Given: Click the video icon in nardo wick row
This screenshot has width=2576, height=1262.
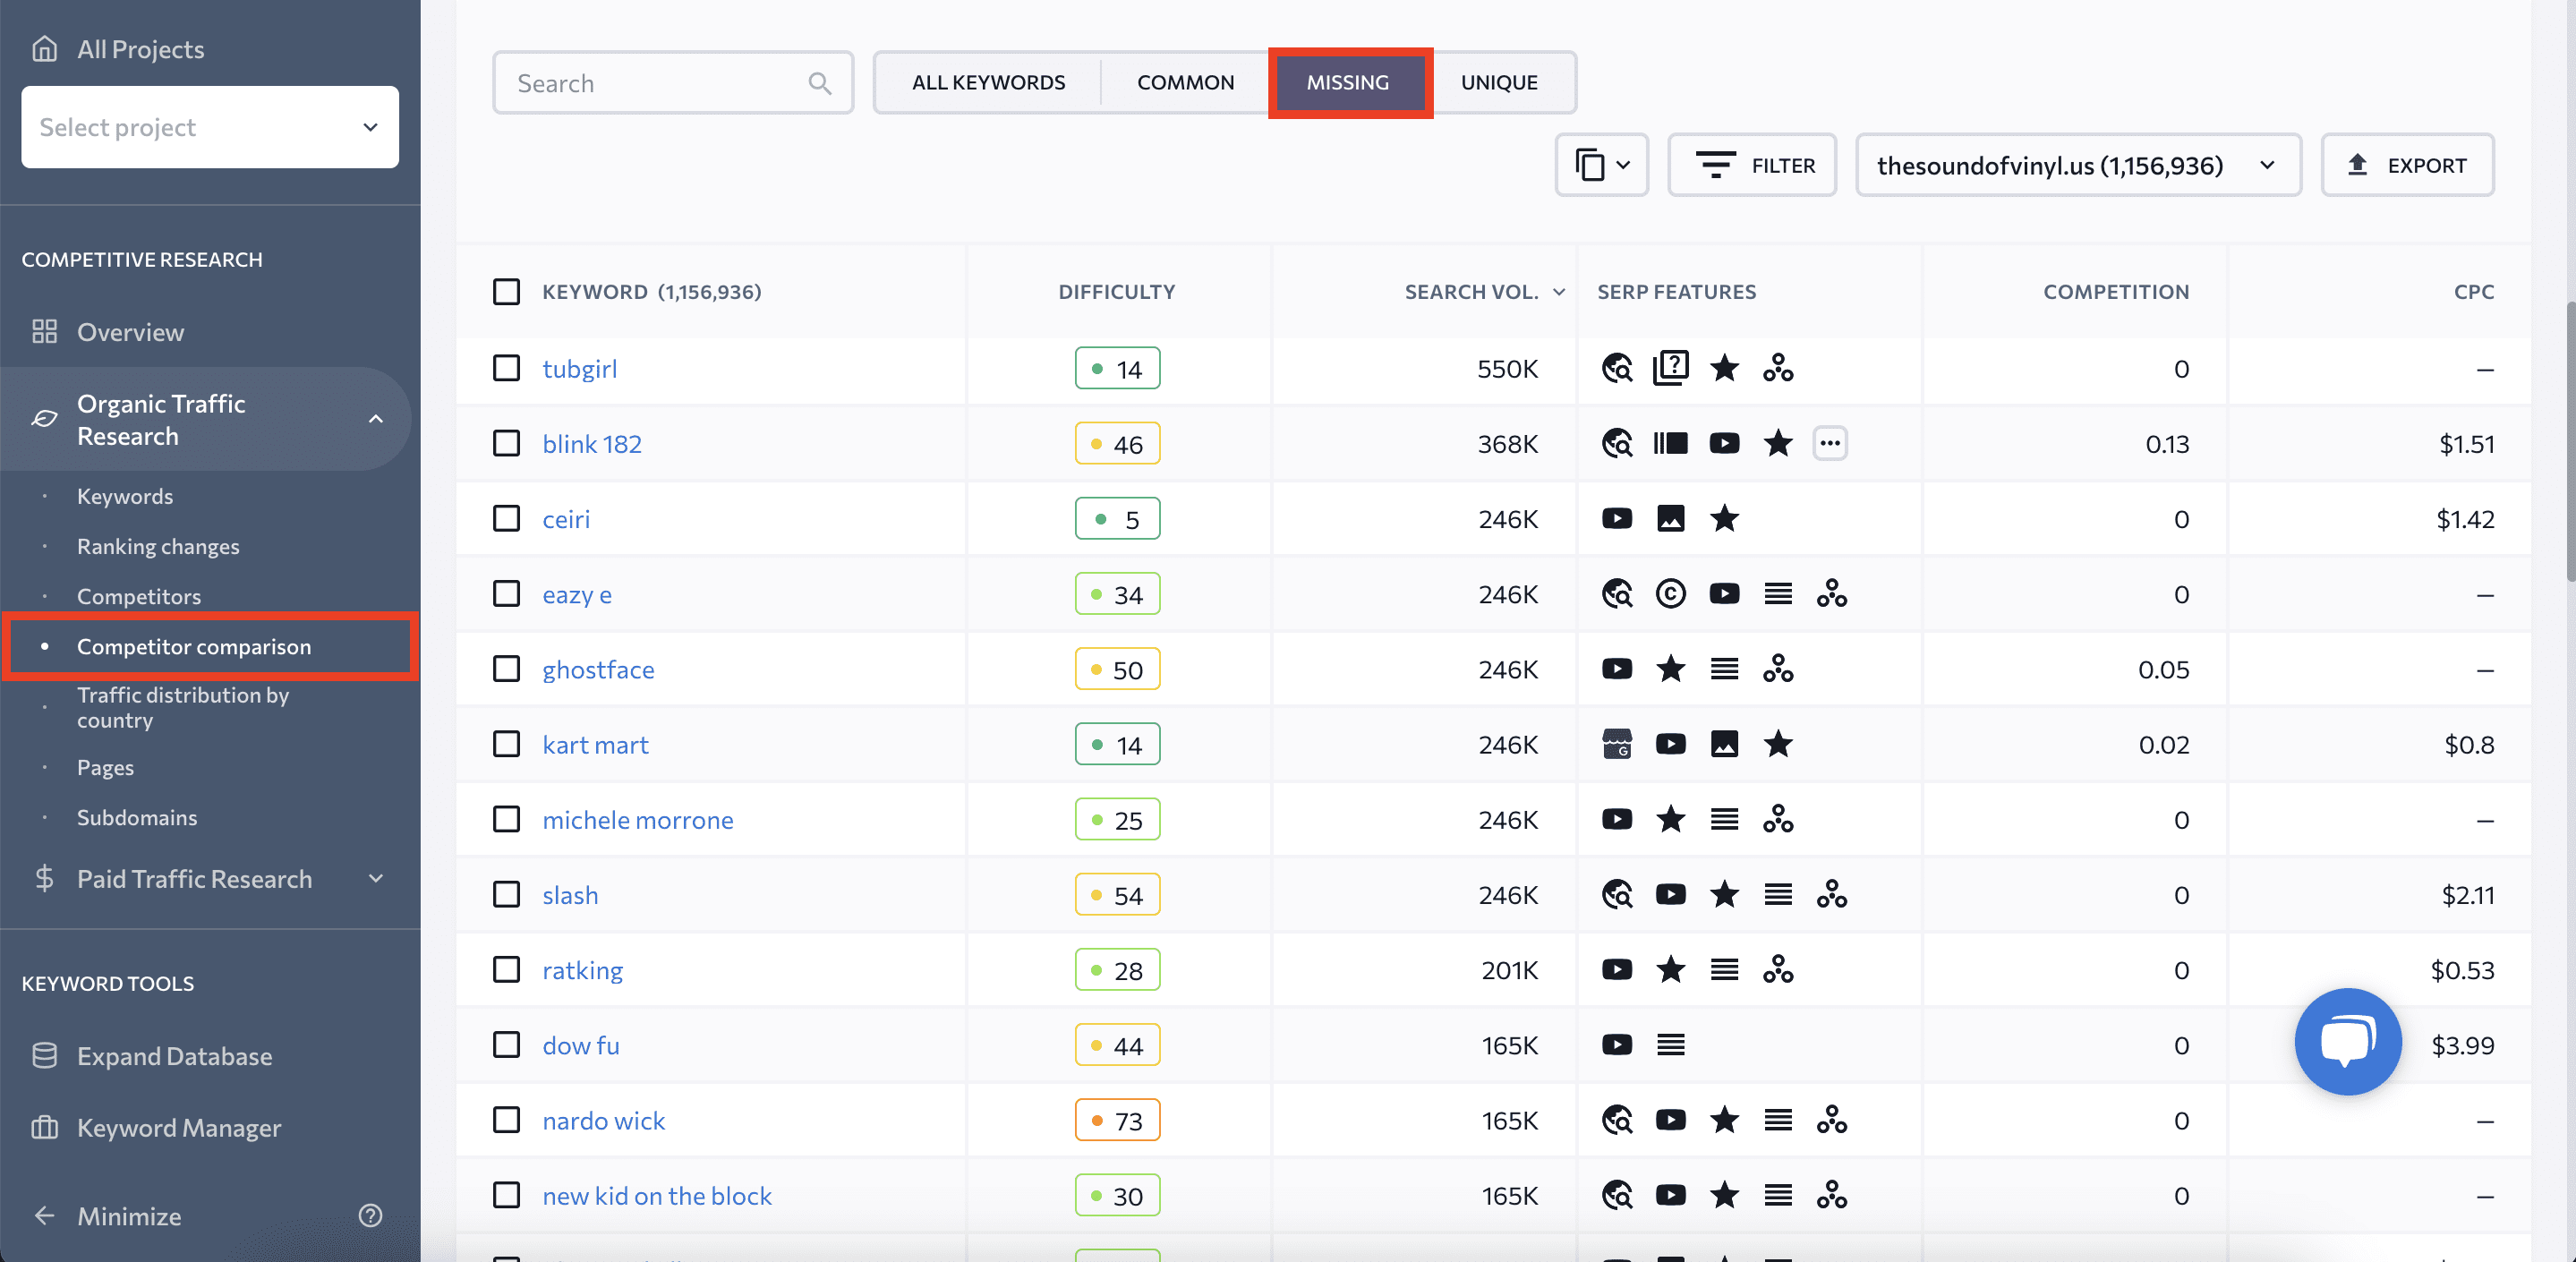Looking at the screenshot, I should point(1670,1119).
